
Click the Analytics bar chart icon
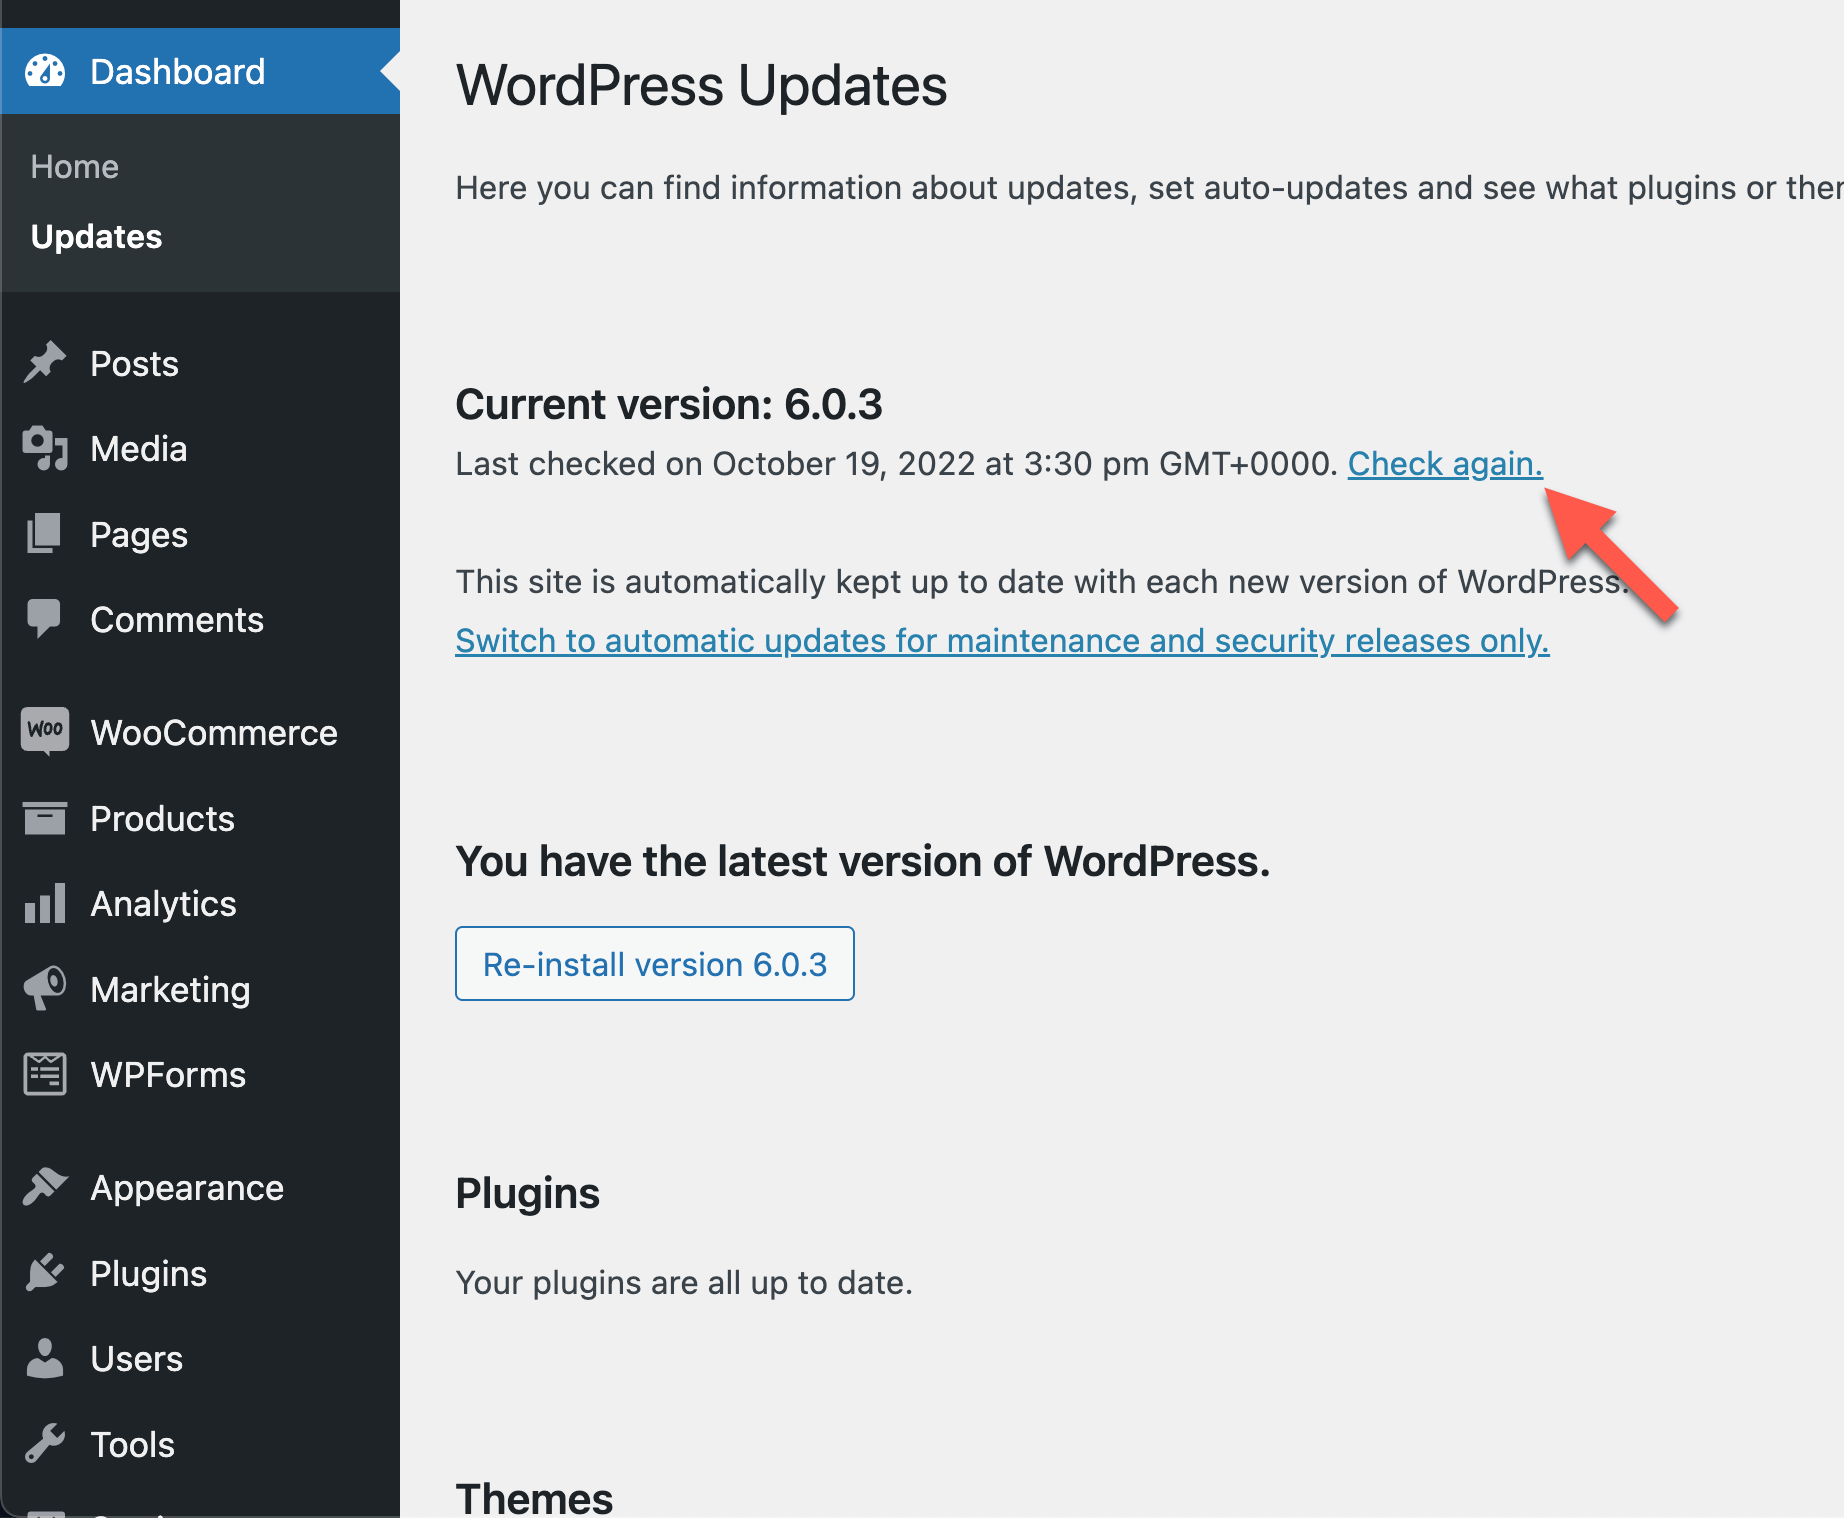[45, 903]
